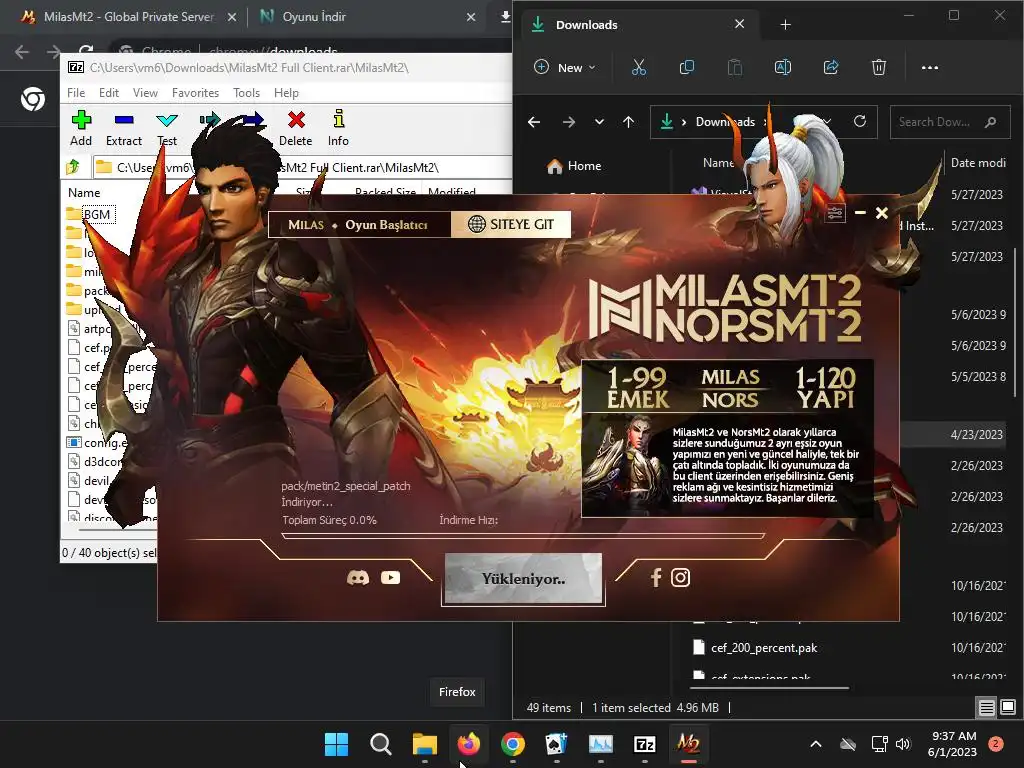Screen dimensions: 1024x768
Task: Click the Copy icon in Explorer toolbar
Action: point(686,67)
